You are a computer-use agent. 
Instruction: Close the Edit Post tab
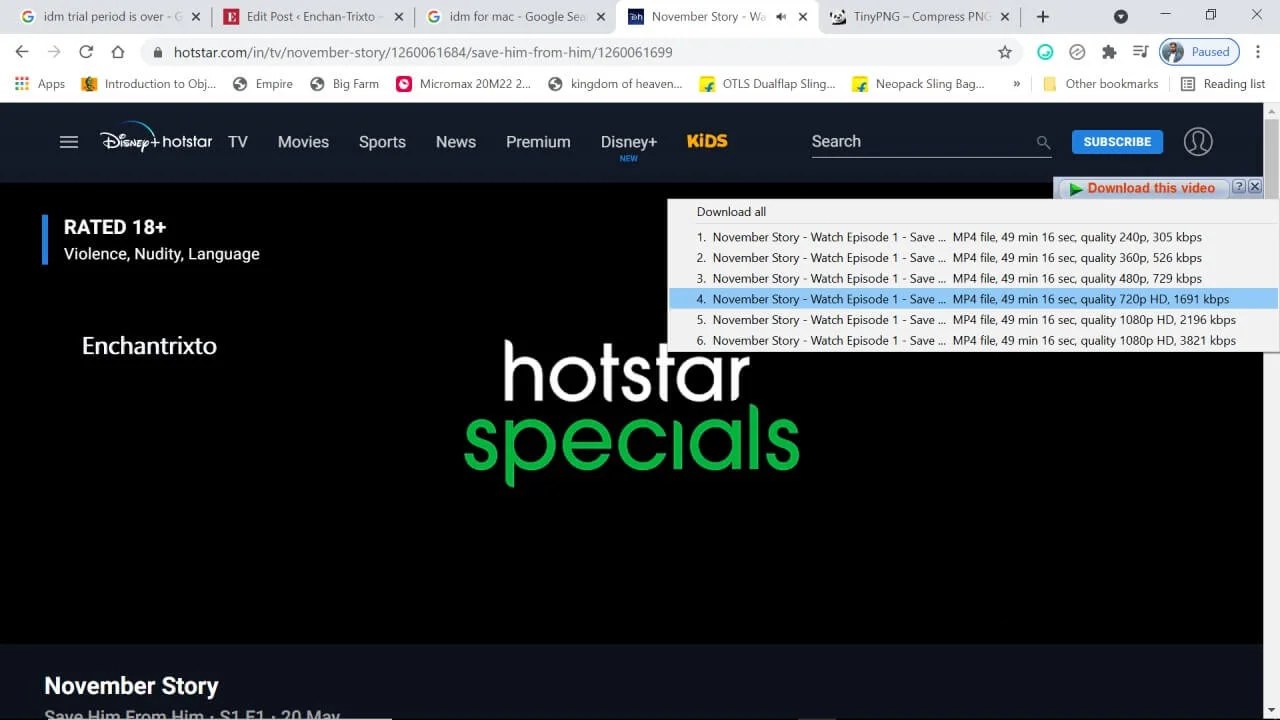pos(398,17)
